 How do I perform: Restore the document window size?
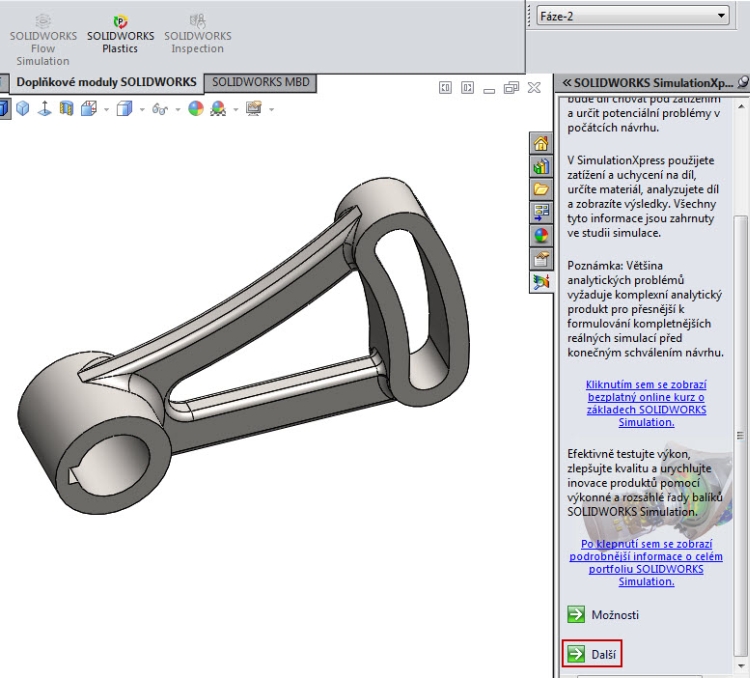click(511, 88)
